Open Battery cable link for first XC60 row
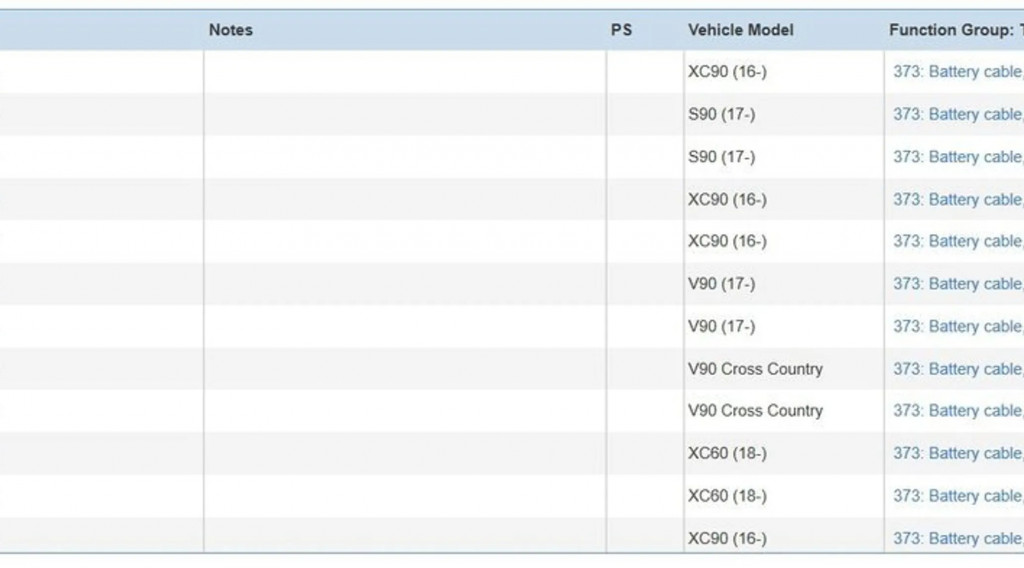Image resolution: width=1024 pixels, height=568 pixels. tap(957, 453)
